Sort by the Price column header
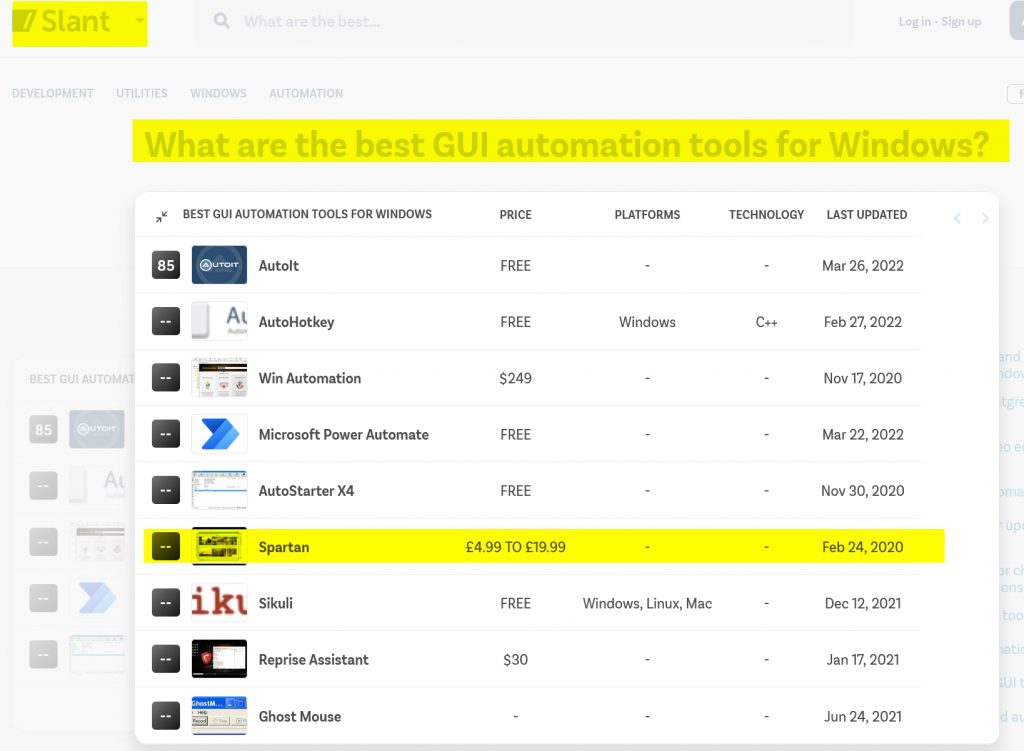 (x=515, y=215)
